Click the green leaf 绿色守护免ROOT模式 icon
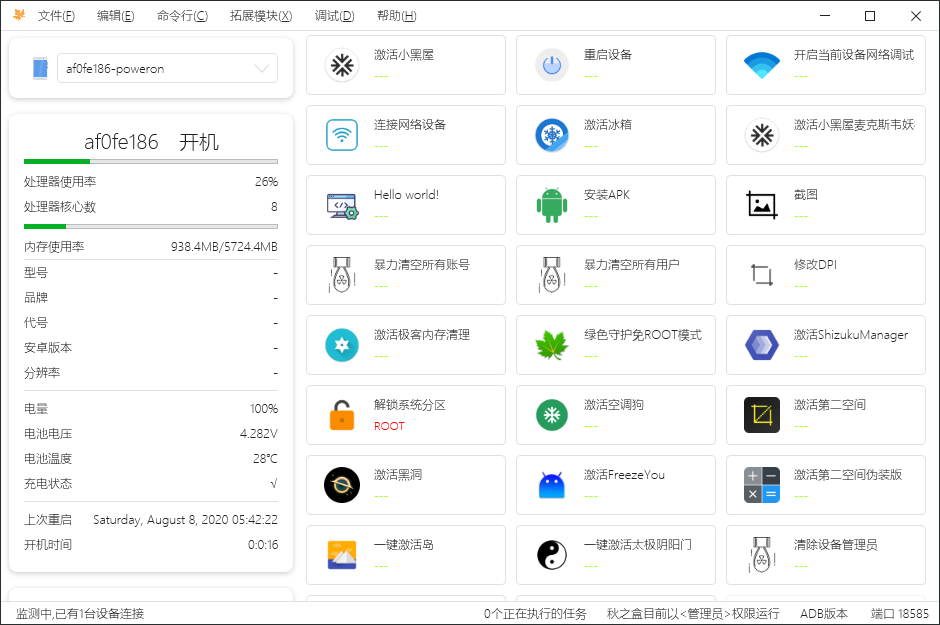Screen dimensions: 940x625 pos(551,345)
